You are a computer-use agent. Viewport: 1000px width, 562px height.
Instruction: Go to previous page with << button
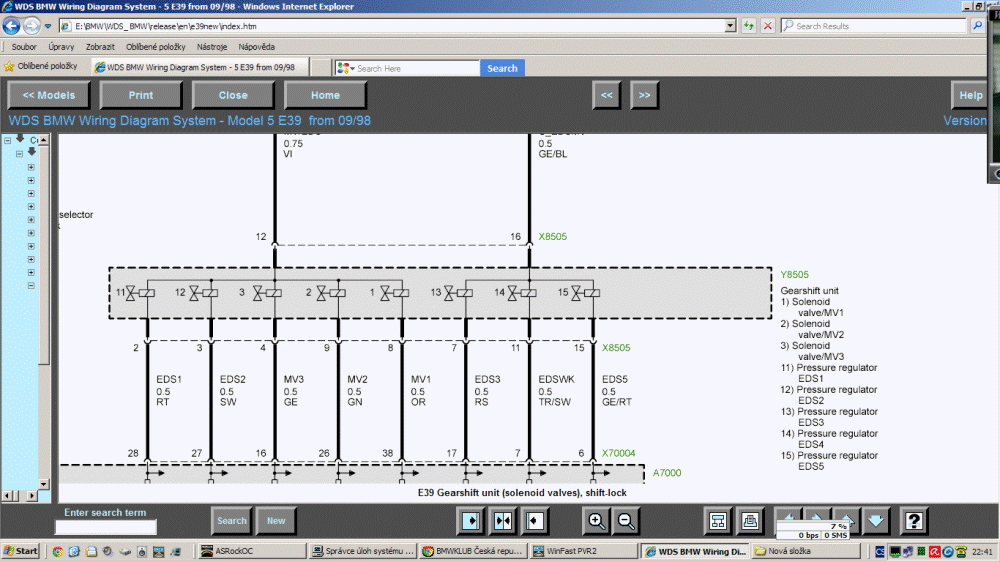coord(607,95)
